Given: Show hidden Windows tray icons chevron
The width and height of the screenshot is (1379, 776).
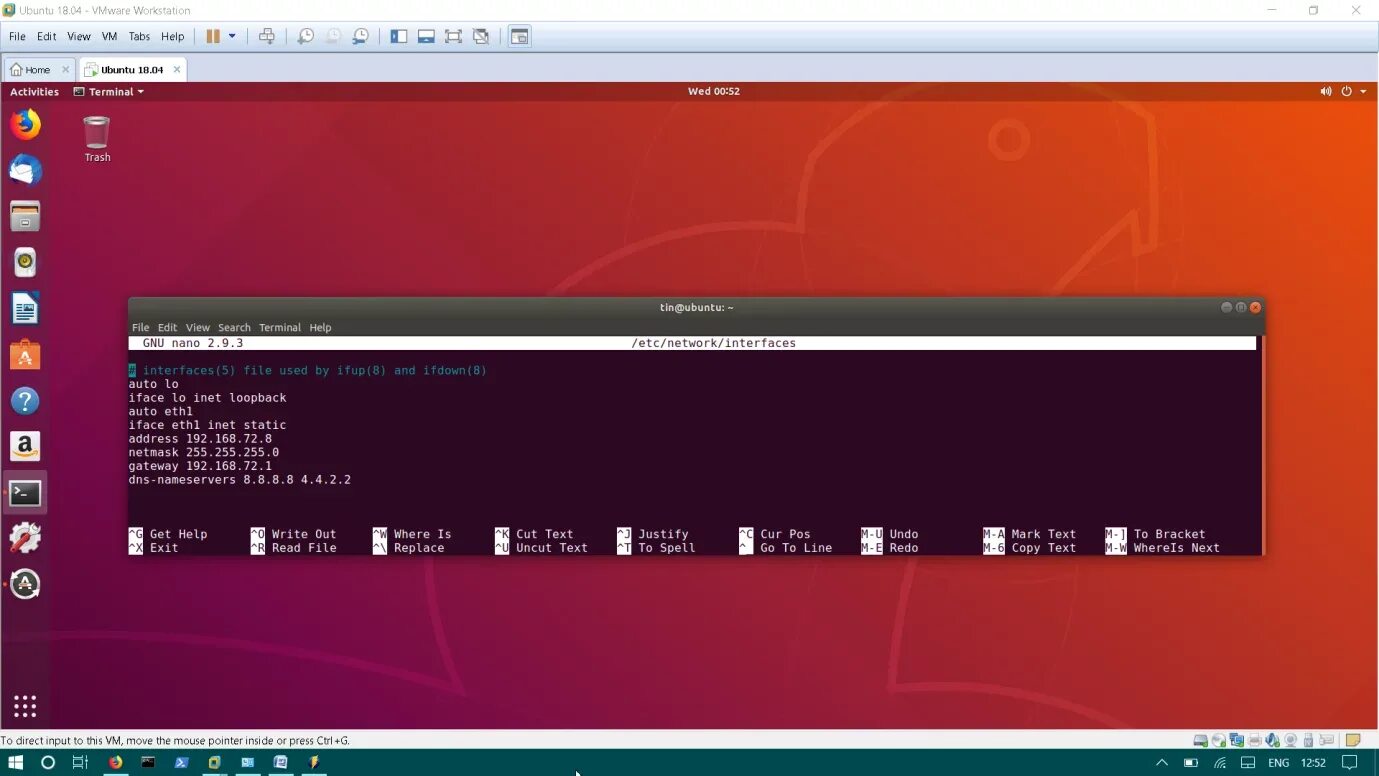Looking at the screenshot, I should [x=1161, y=763].
